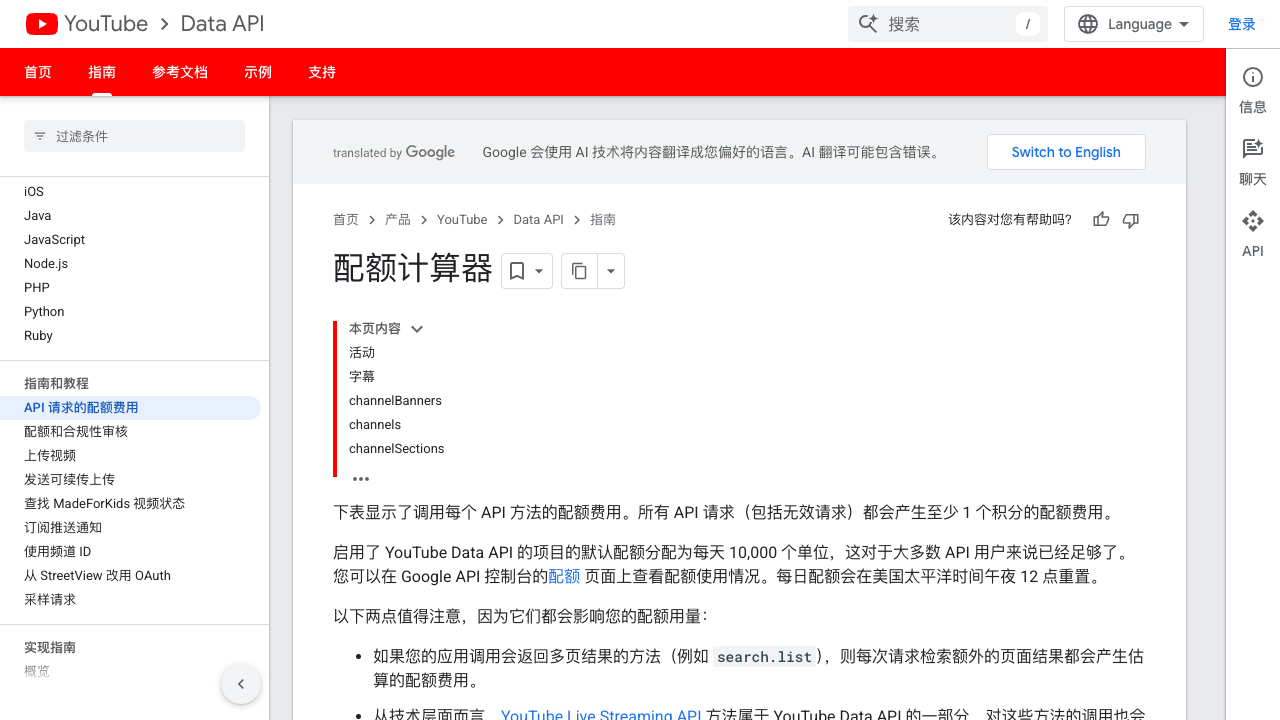Expand more contents with ellipsis
This screenshot has height=720, width=1280.
click(361, 479)
